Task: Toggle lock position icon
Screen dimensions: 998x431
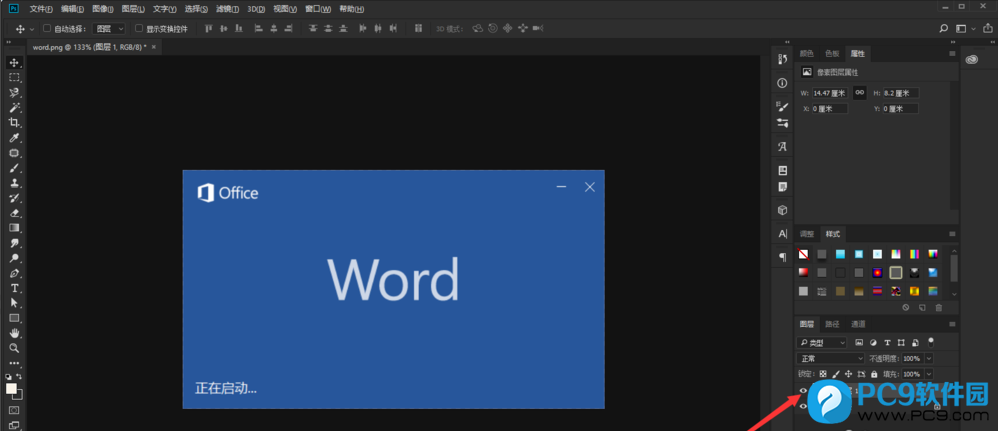Action: [x=848, y=374]
